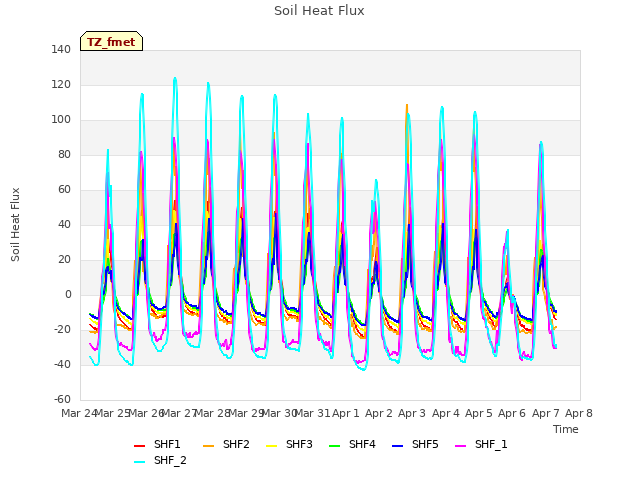Click the 60 y-axis tick value
This screenshot has width=640, height=480.
click(64, 189)
